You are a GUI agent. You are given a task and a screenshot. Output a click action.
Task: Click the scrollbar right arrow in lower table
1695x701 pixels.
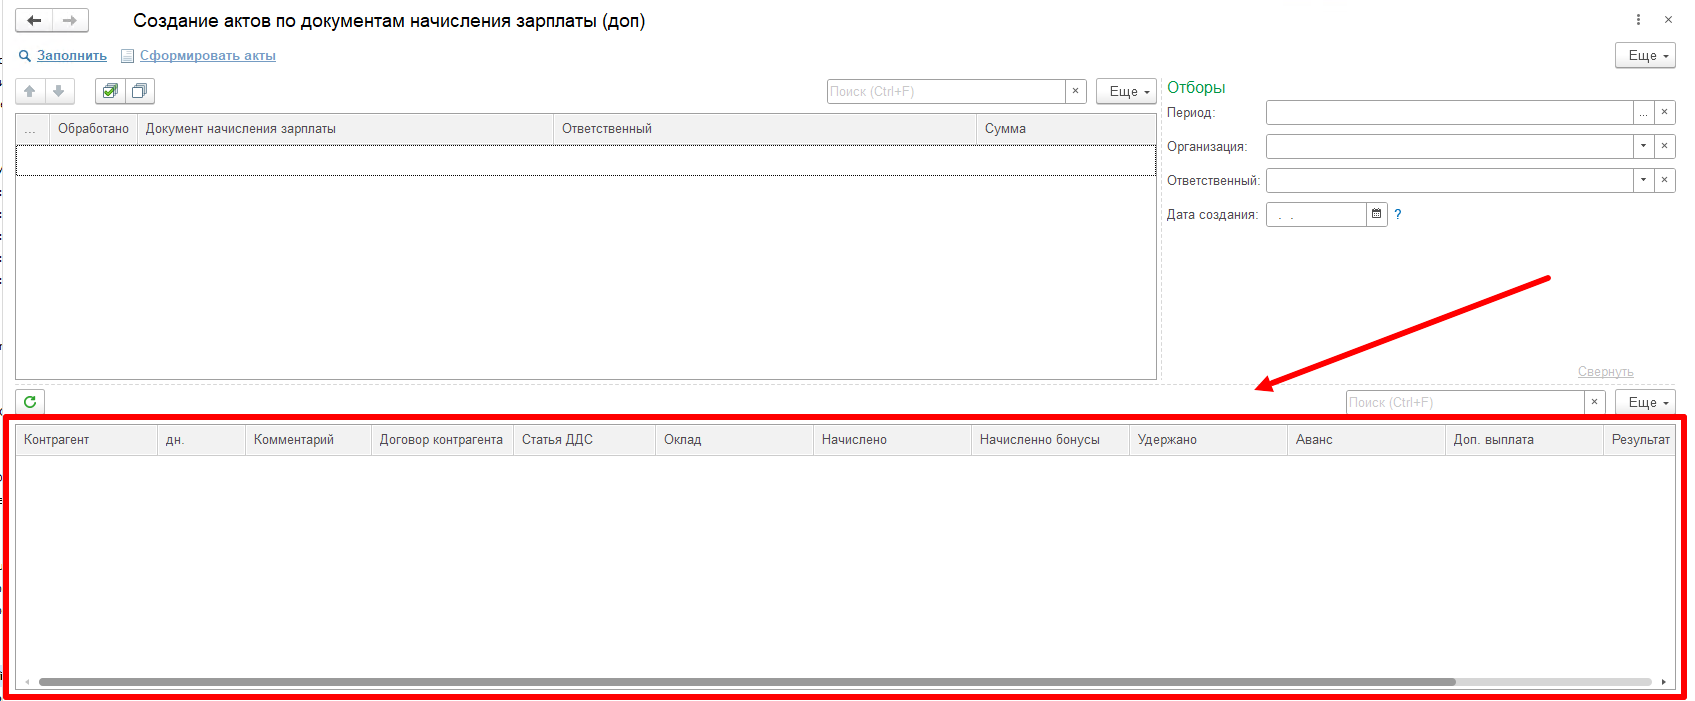[x=1664, y=682]
